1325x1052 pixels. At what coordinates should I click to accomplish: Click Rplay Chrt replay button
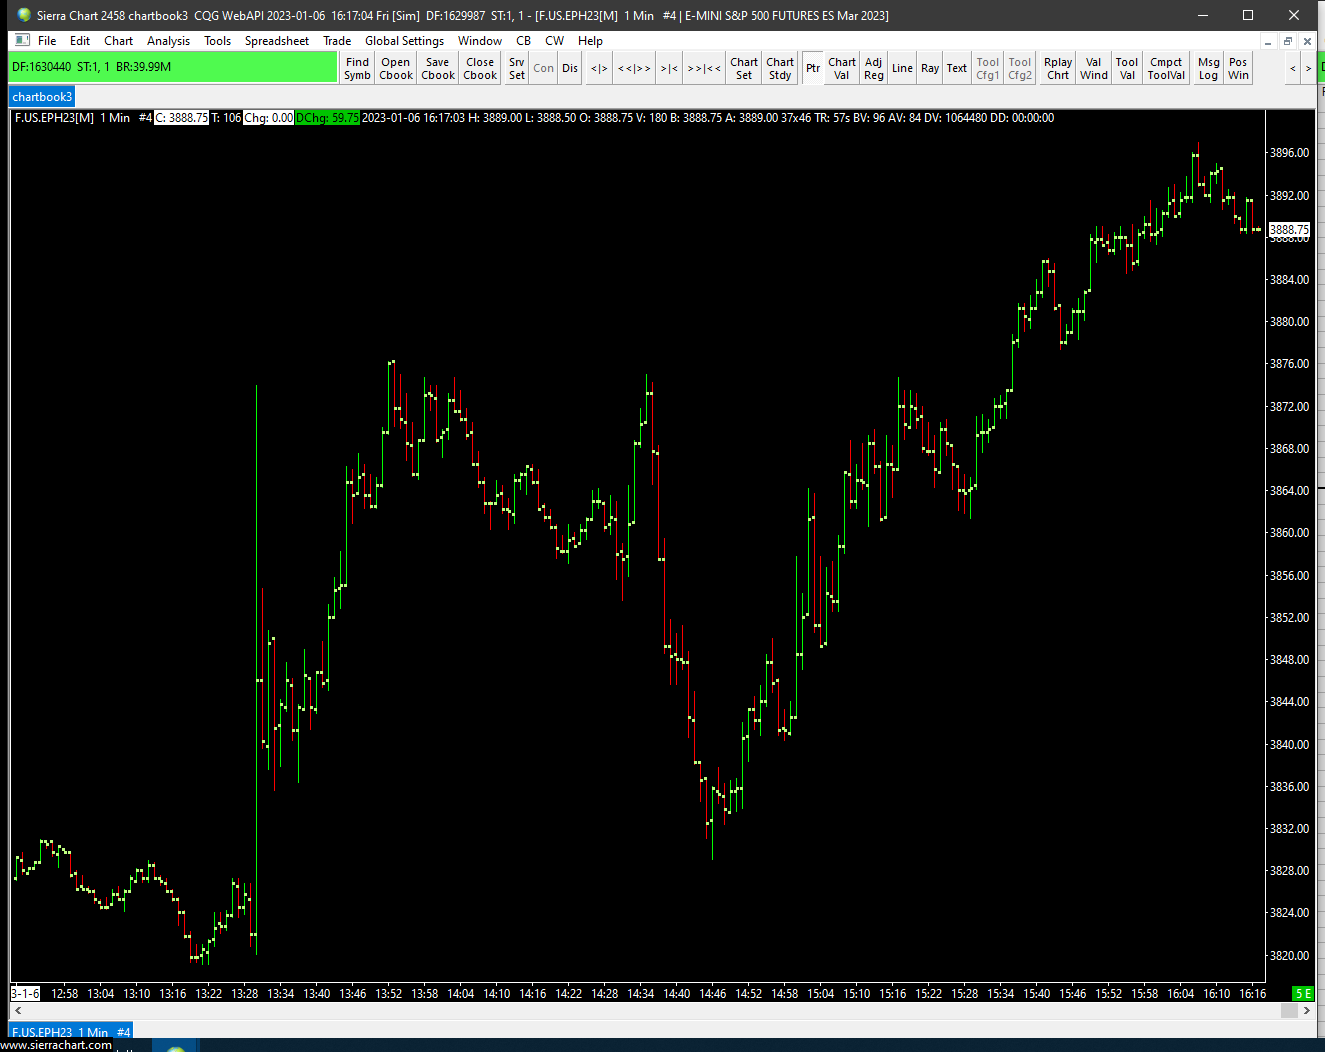[1058, 68]
